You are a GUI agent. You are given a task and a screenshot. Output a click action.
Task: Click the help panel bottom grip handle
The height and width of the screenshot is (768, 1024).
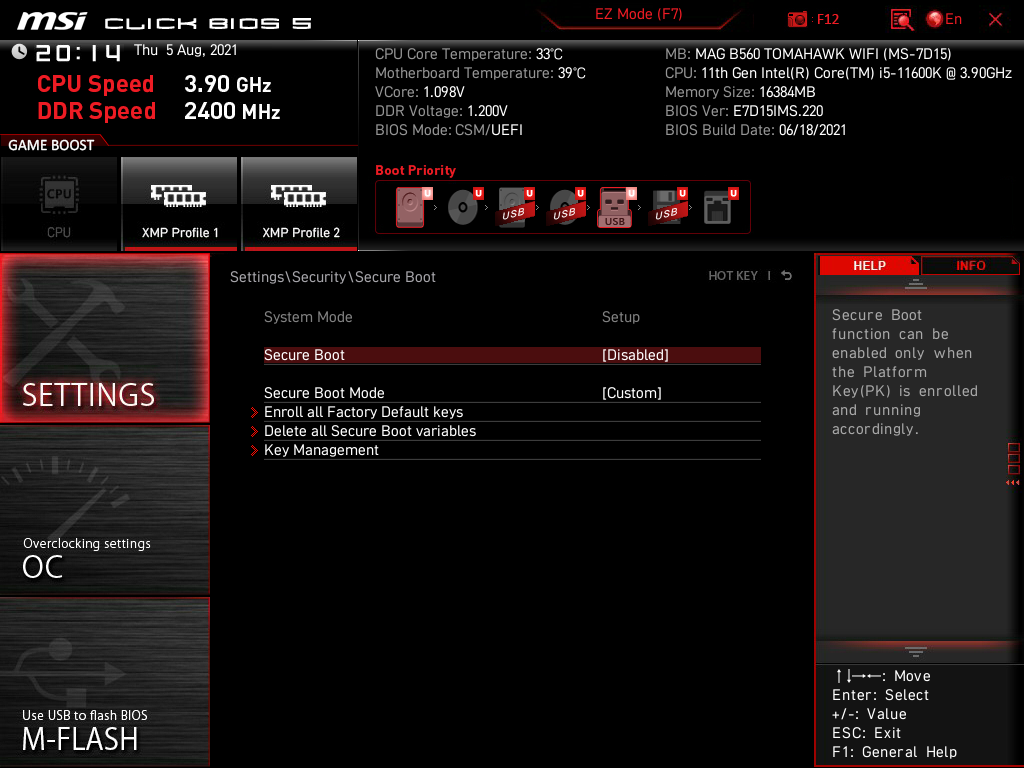(916, 652)
